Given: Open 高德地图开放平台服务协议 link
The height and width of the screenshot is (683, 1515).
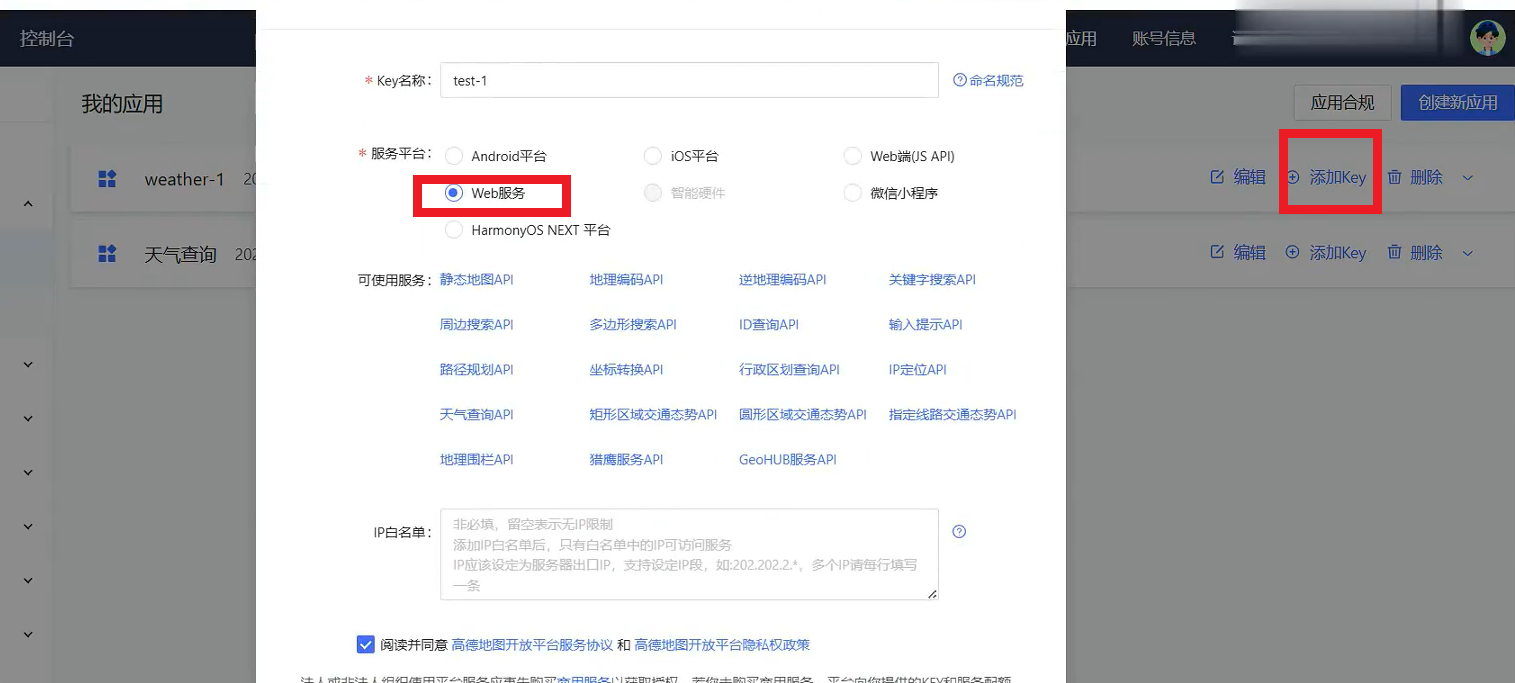Looking at the screenshot, I should 532,645.
